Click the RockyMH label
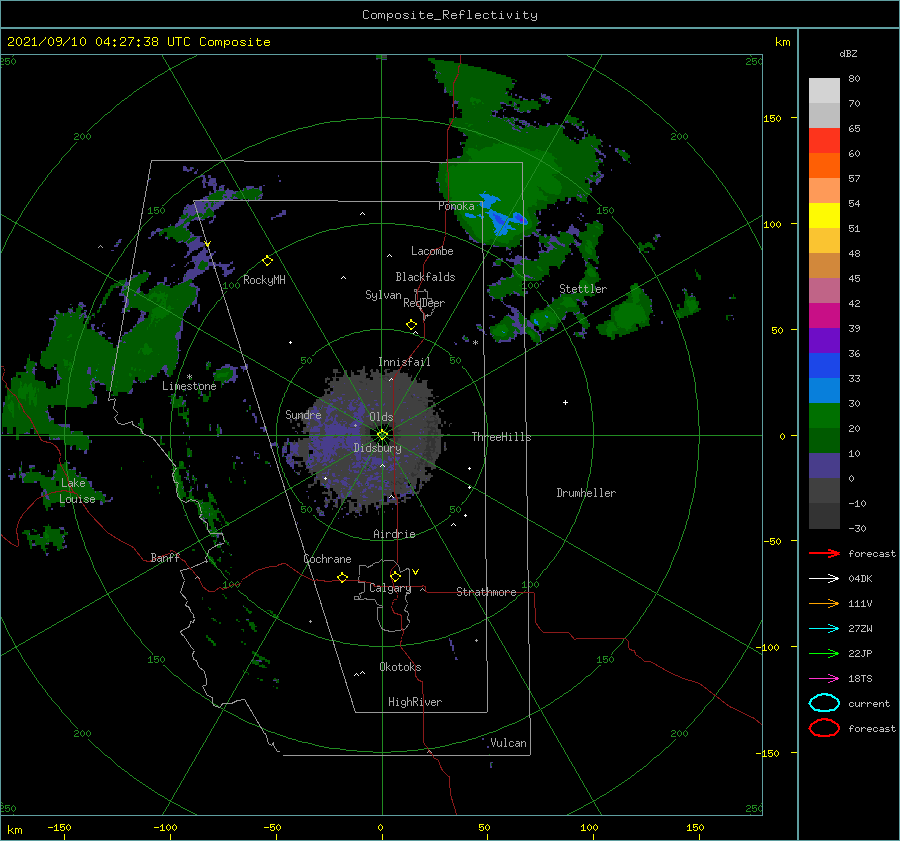Screen dimensions: 900x841 pos(264,280)
